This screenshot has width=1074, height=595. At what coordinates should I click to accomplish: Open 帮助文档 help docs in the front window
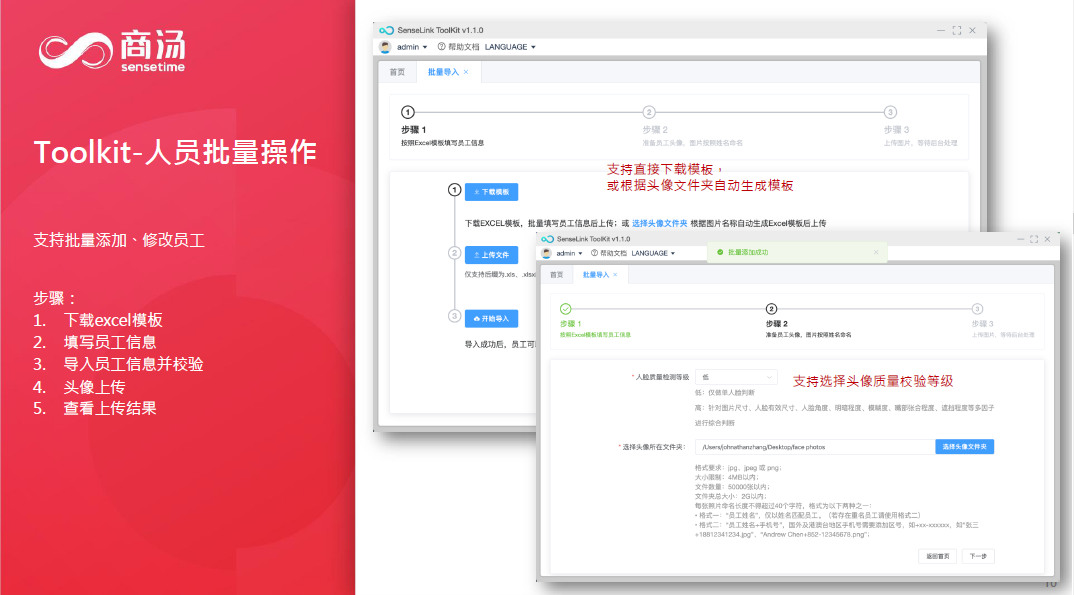coord(608,253)
